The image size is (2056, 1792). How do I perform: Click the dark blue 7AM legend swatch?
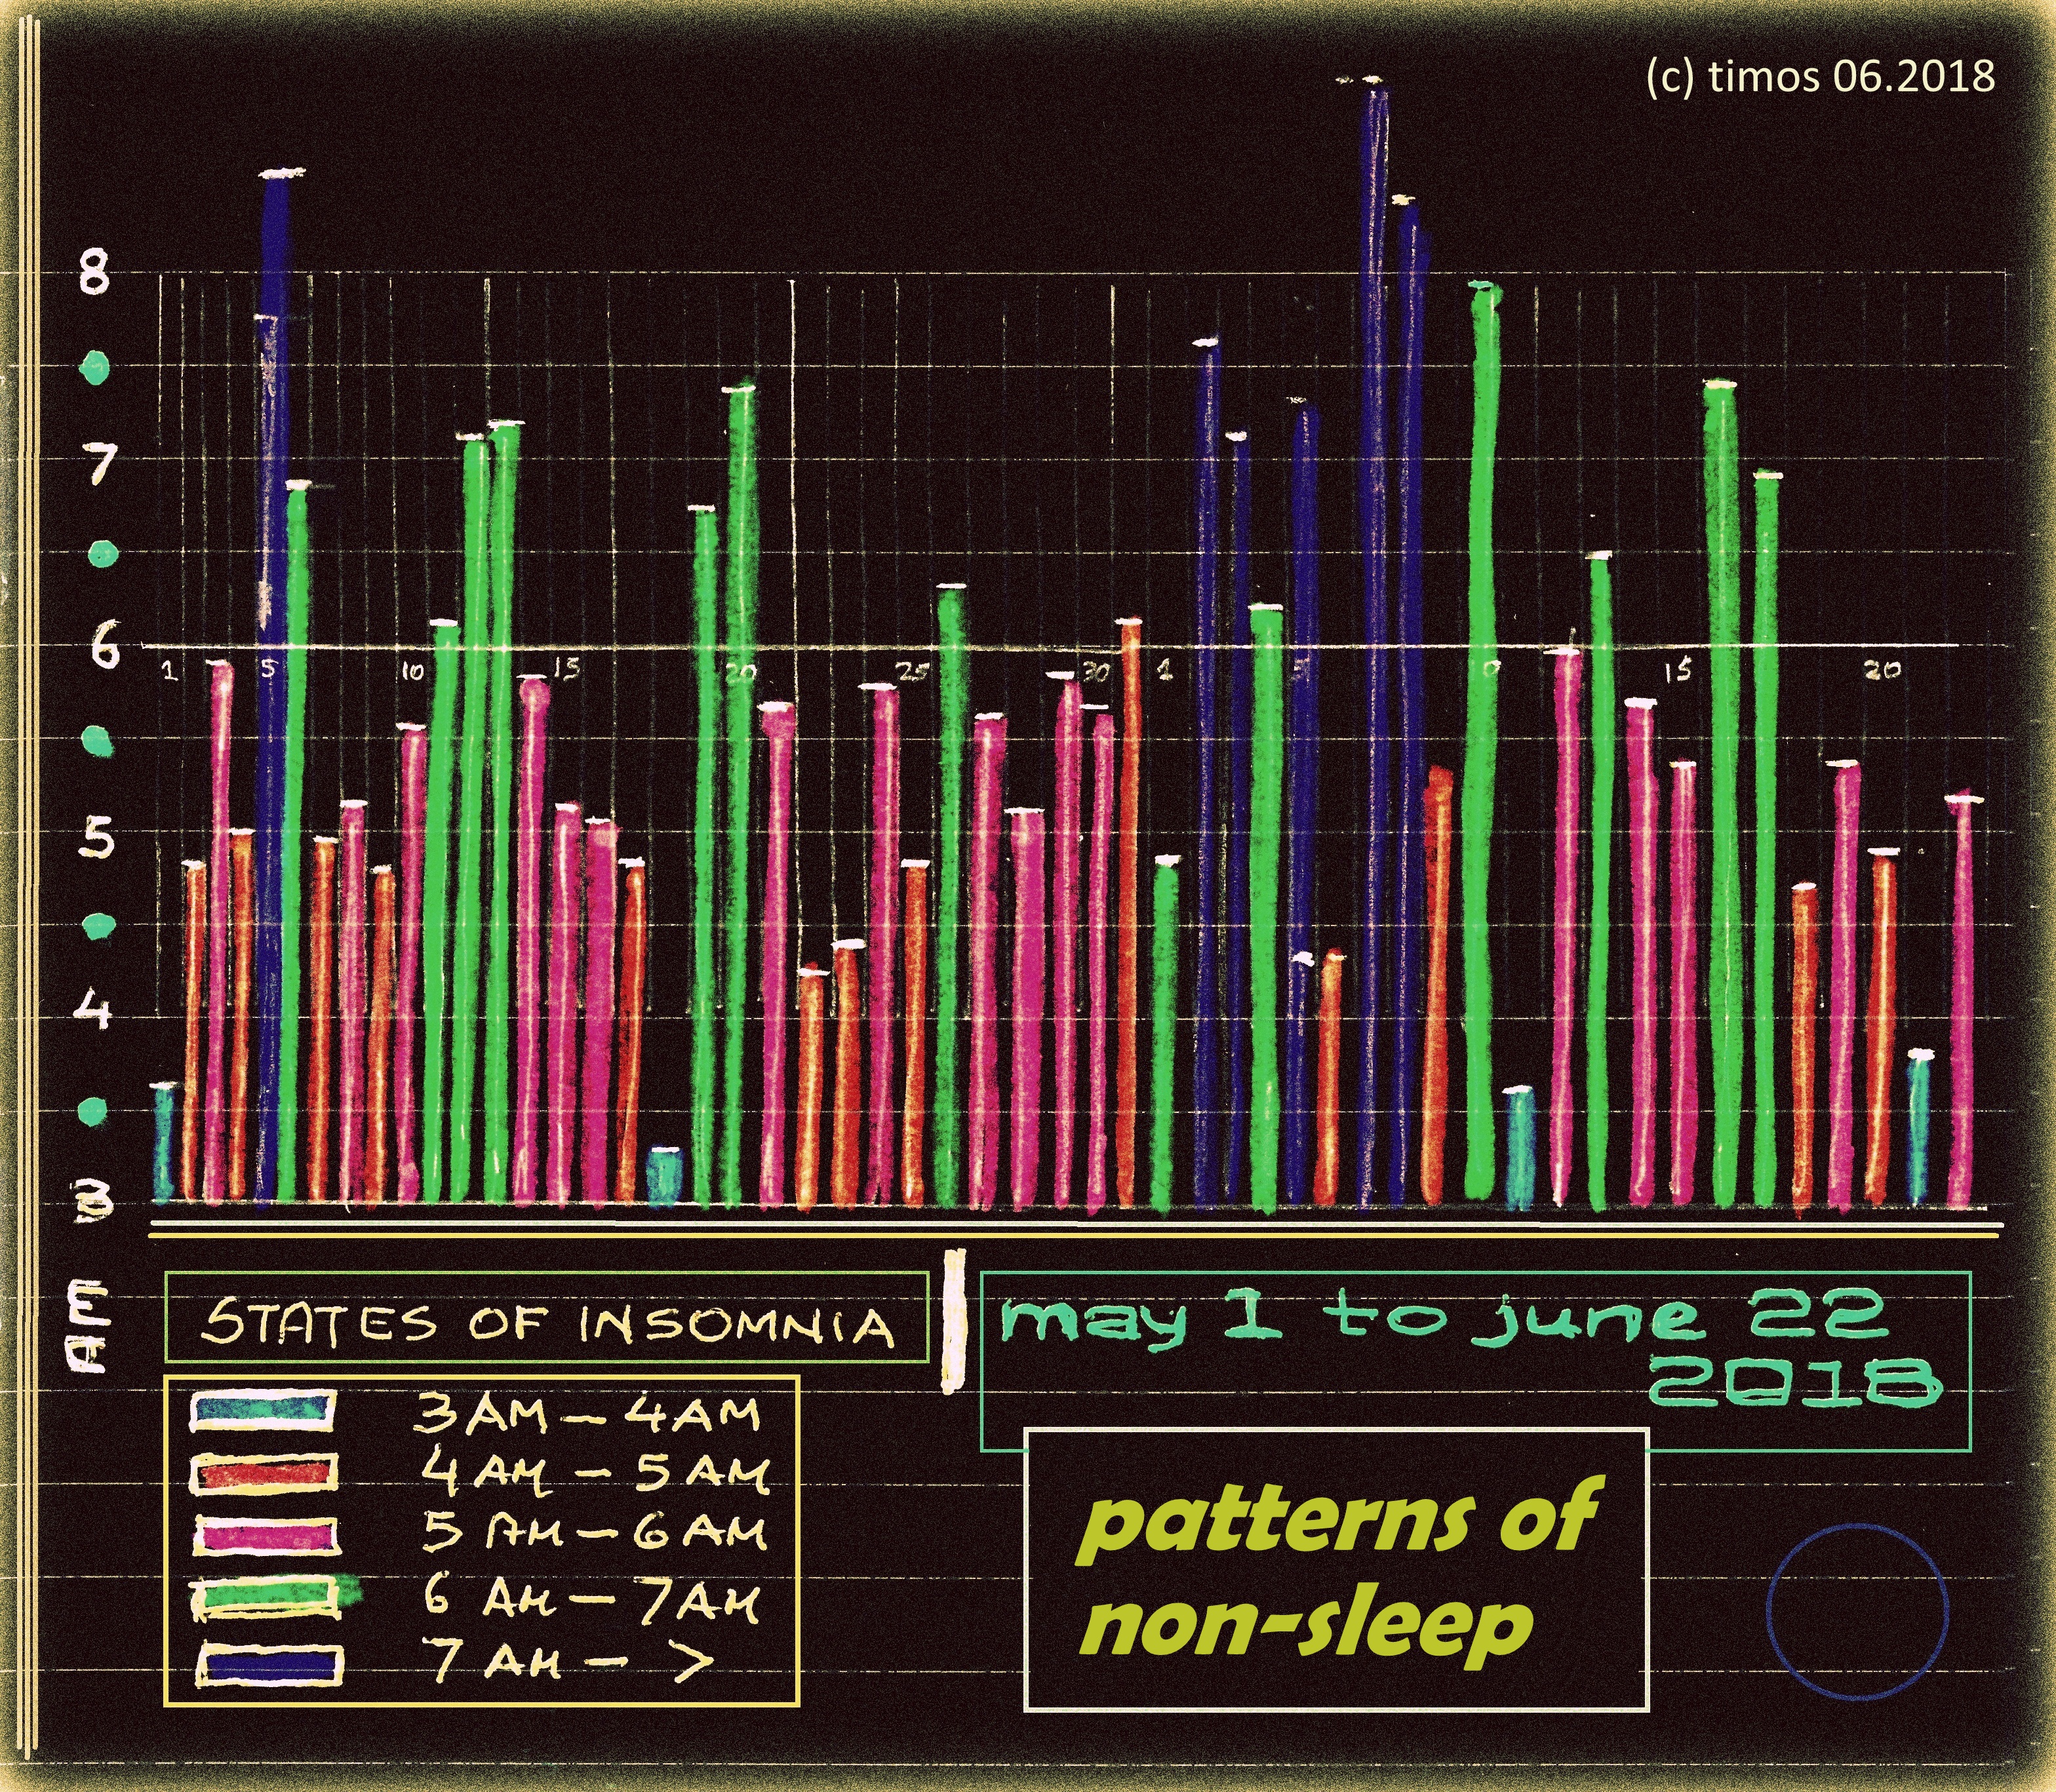pos(268,1663)
